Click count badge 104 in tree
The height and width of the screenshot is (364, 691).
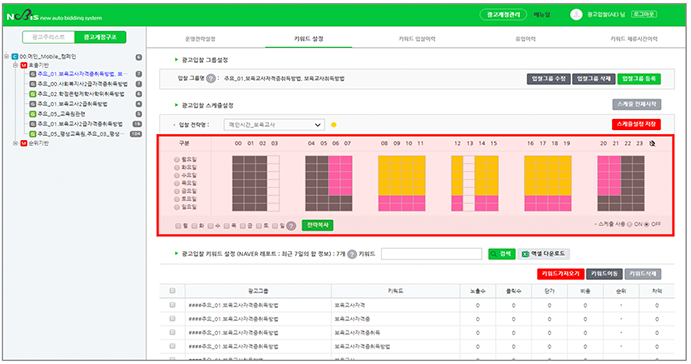pyautogui.click(x=136, y=134)
